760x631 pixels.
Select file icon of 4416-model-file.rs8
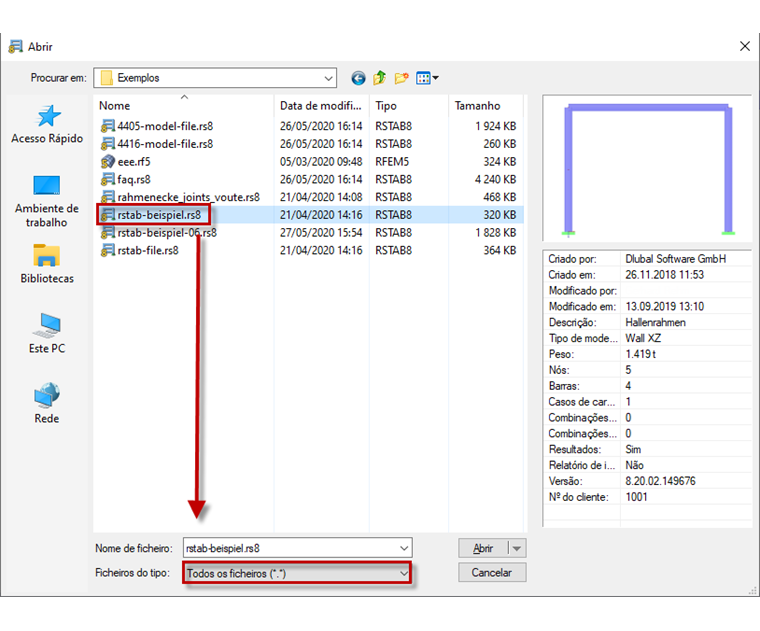108,144
